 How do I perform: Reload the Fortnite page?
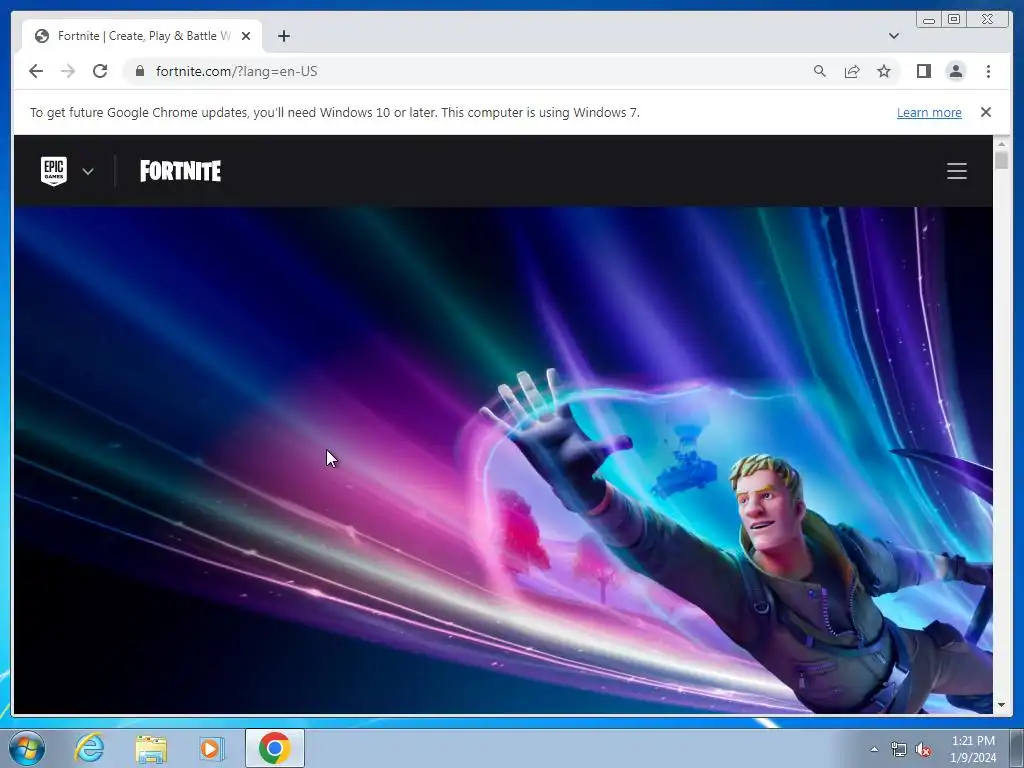[x=100, y=71]
